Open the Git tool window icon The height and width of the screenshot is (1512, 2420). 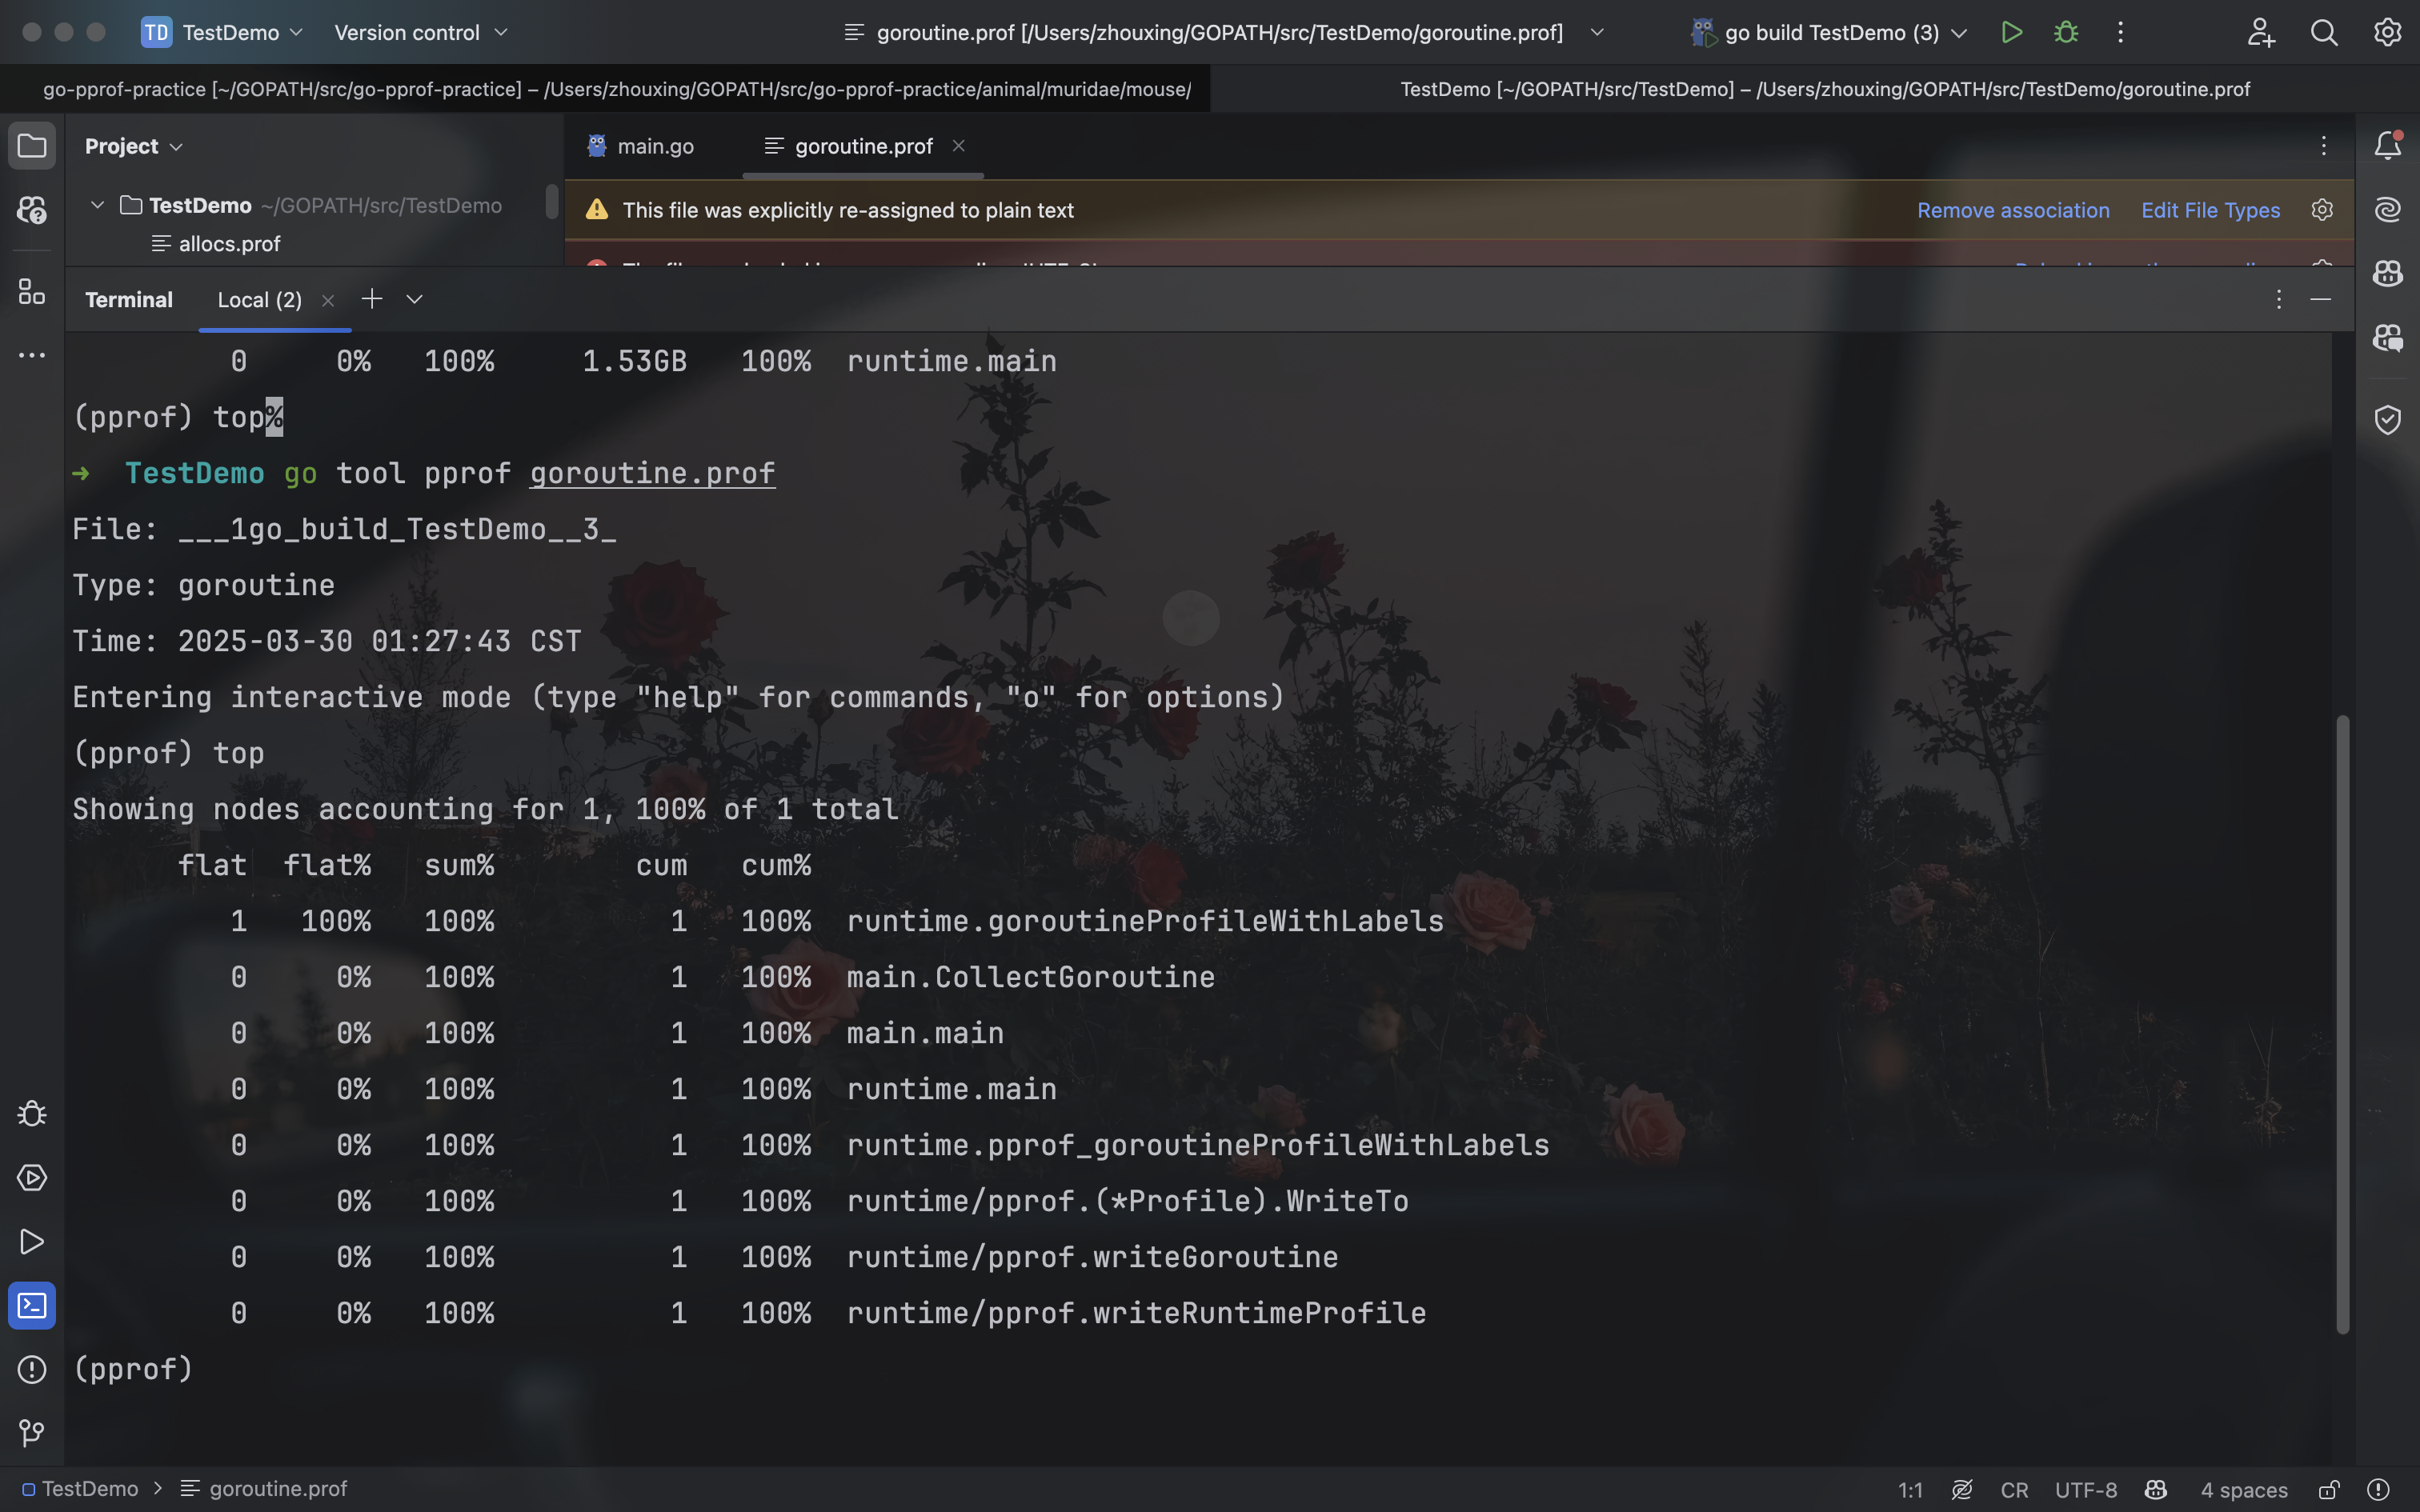tap(32, 1433)
